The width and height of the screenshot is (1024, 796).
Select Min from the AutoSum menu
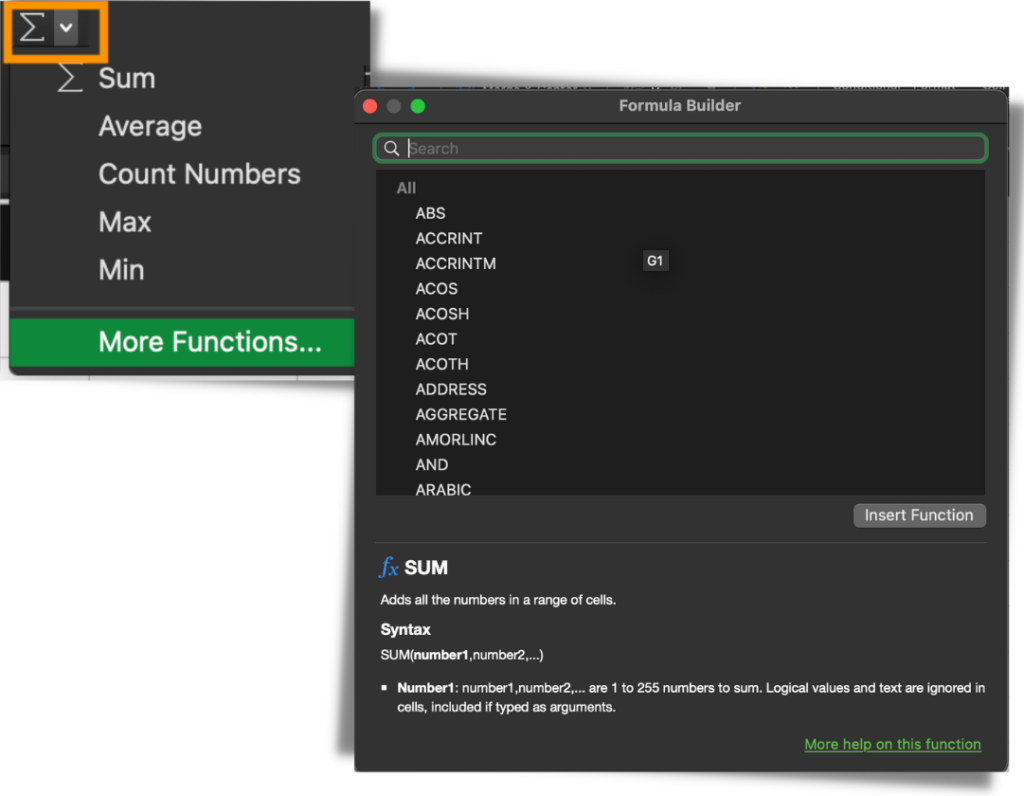[x=121, y=270]
